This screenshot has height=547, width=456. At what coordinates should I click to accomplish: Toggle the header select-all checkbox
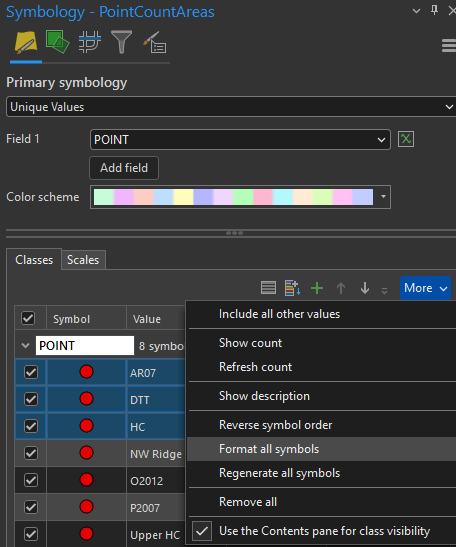point(28,318)
